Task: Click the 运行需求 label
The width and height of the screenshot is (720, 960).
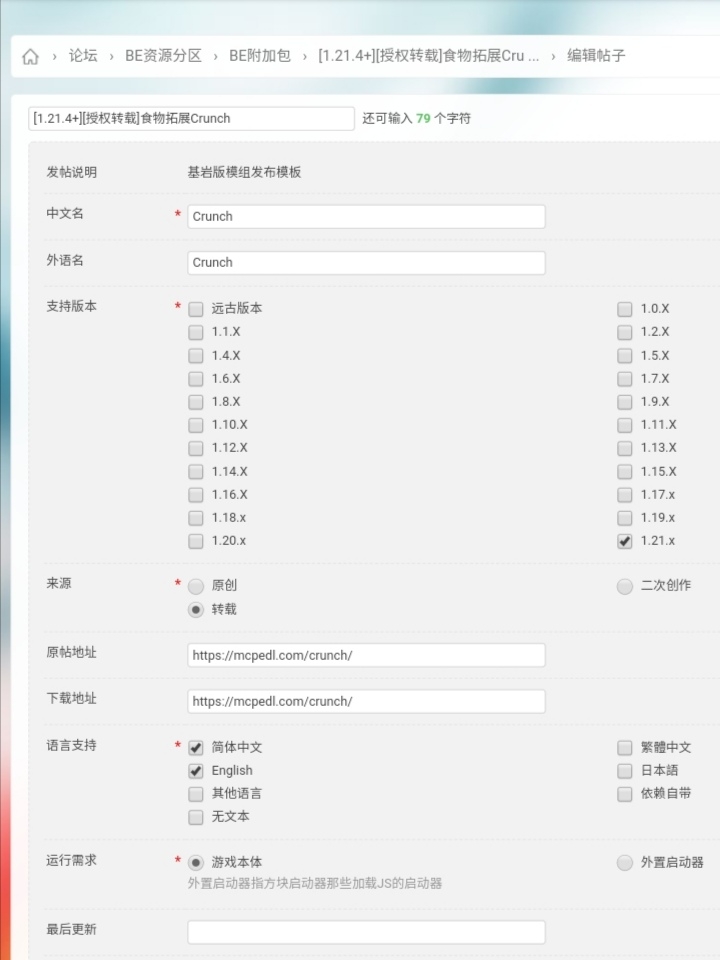Action: [71, 861]
